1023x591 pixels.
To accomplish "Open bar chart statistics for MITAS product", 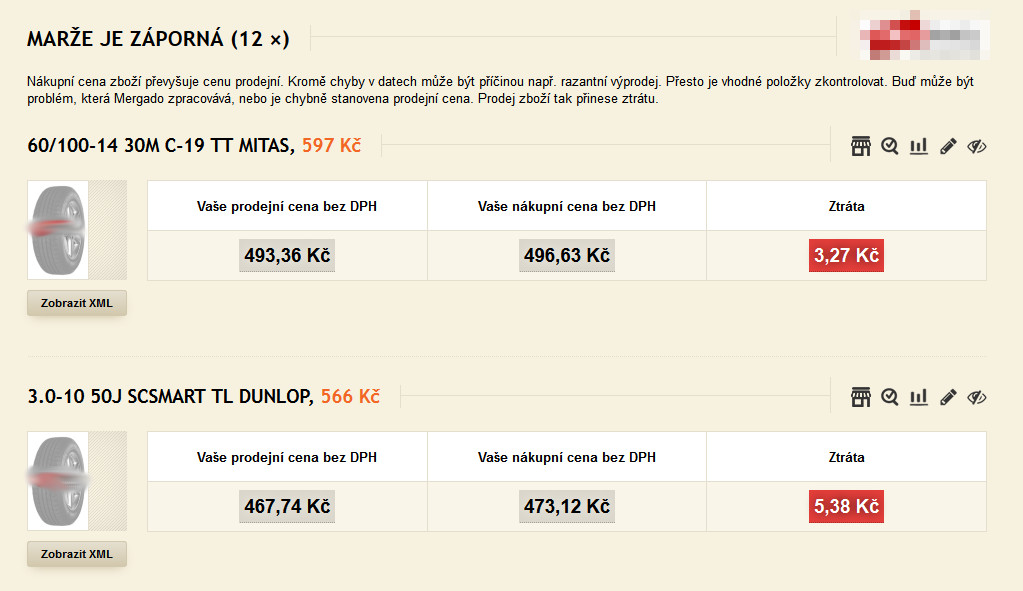I will click(919, 146).
